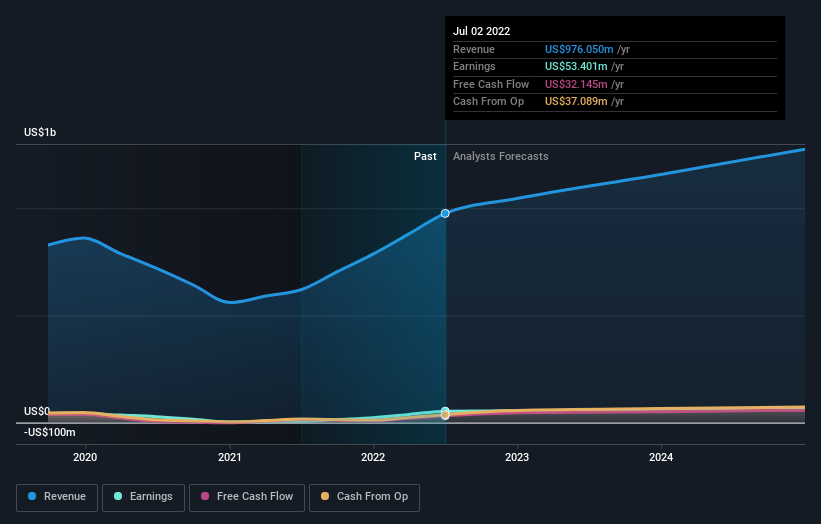The height and width of the screenshot is (524, 821).
Task: Select the revenue data point on Jul 2022
Action: [445, 214]
